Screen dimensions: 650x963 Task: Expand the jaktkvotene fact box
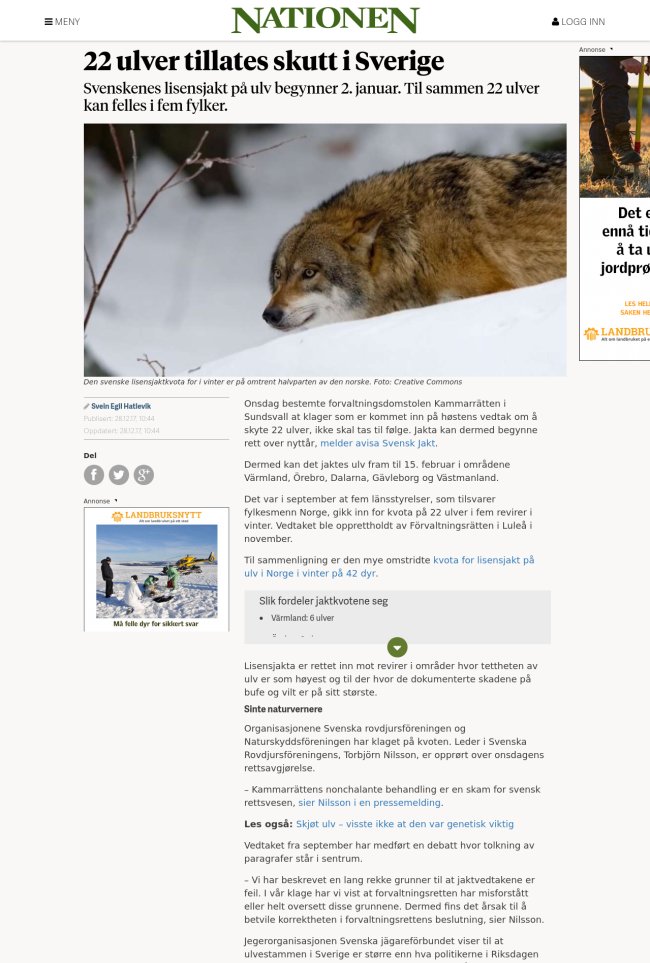pyautogui.click(x=397, y=647)
